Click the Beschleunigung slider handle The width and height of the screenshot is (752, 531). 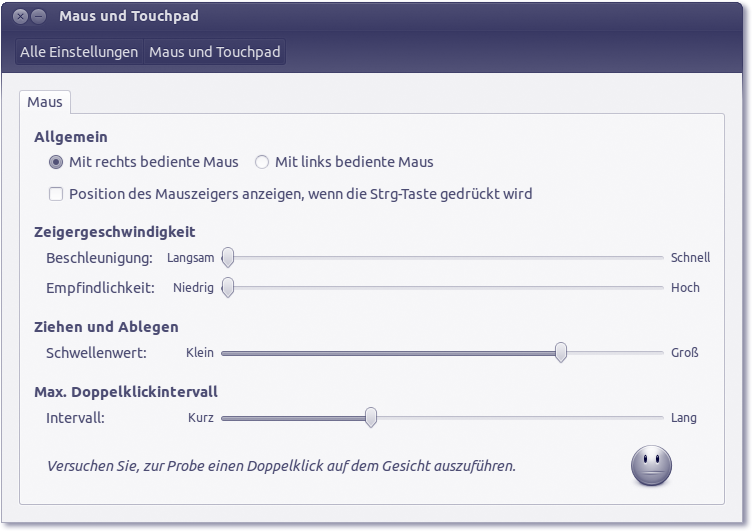(228, 258)
